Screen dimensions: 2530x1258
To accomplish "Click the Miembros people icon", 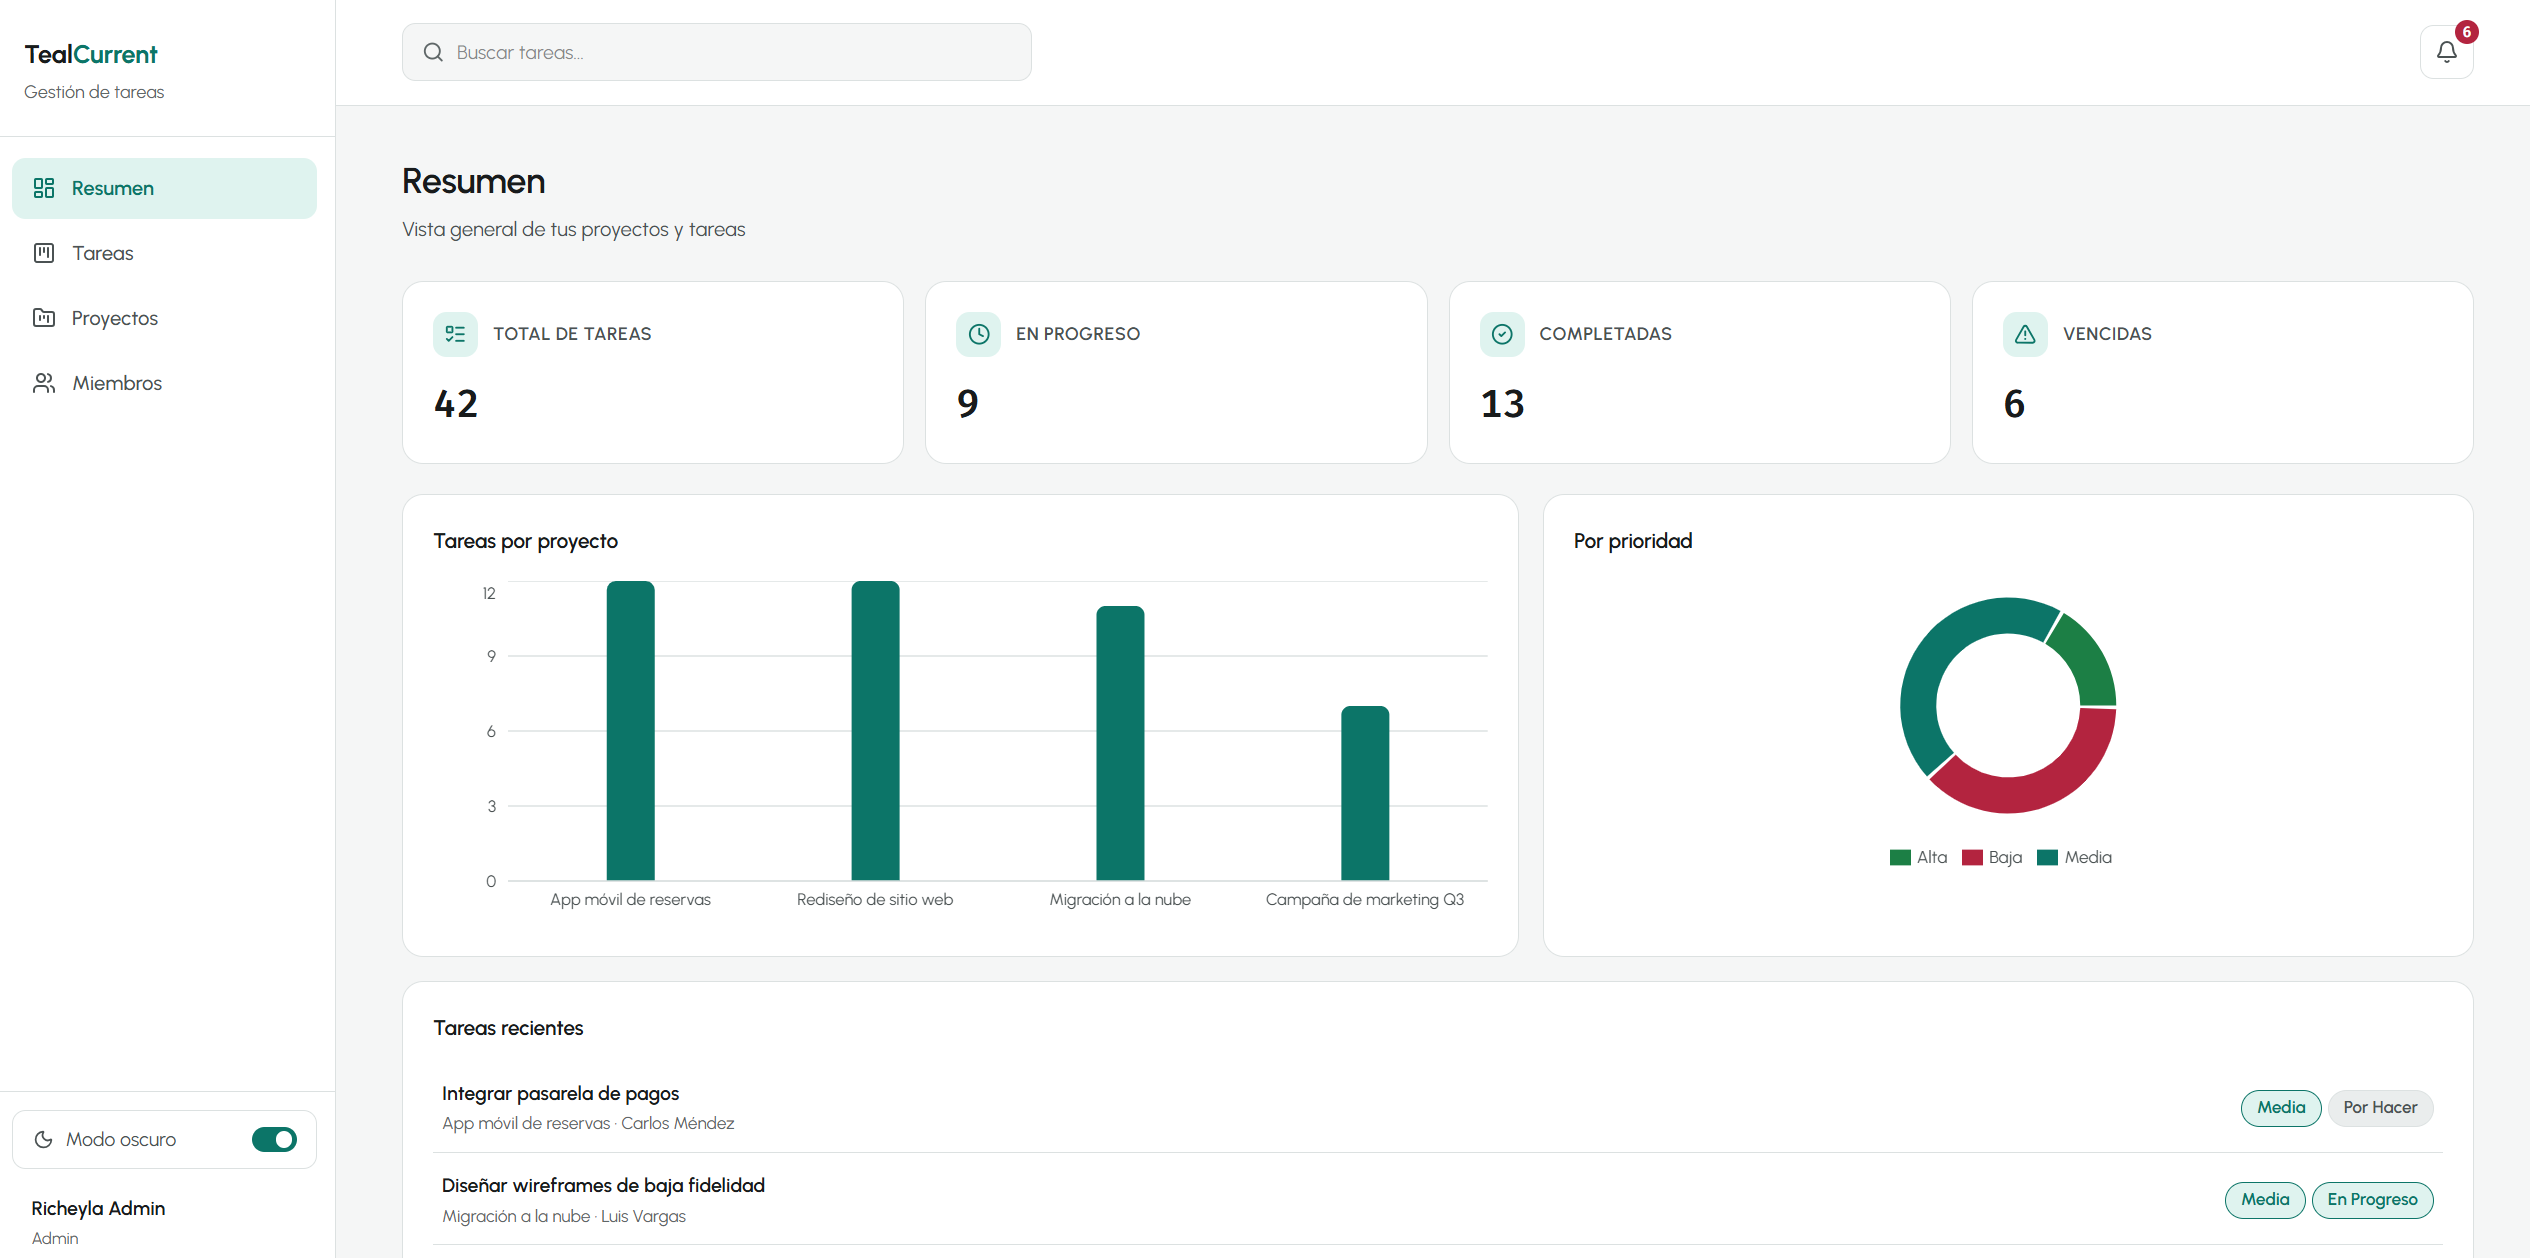I will (44, 383).
